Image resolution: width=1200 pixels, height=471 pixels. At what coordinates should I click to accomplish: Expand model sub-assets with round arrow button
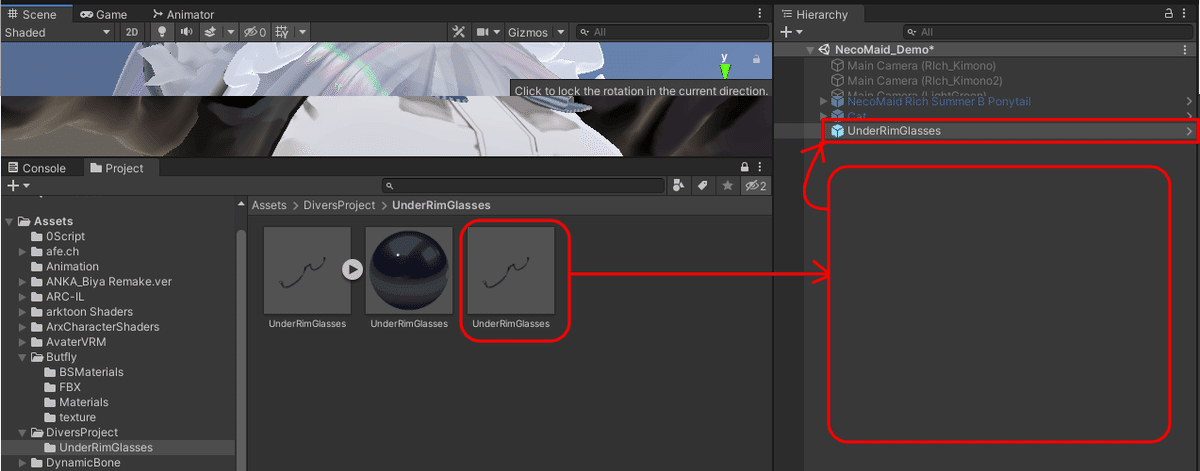pyautogui.click(x=351, y=269)
